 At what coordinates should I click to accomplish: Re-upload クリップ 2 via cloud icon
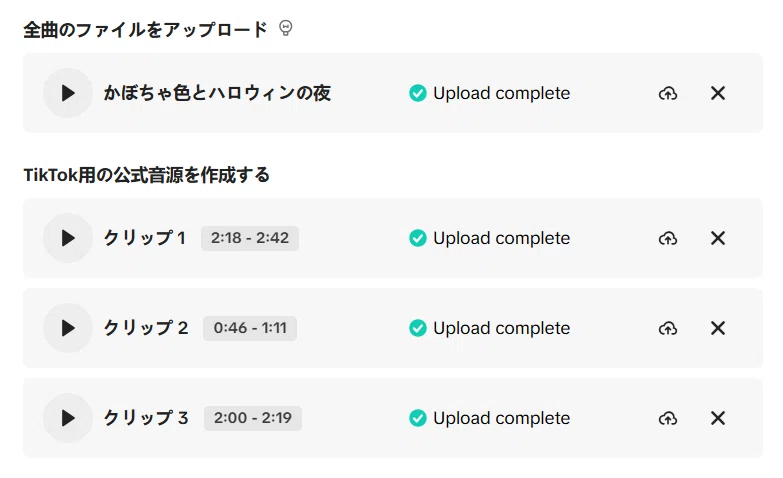[x=668, y=328]
